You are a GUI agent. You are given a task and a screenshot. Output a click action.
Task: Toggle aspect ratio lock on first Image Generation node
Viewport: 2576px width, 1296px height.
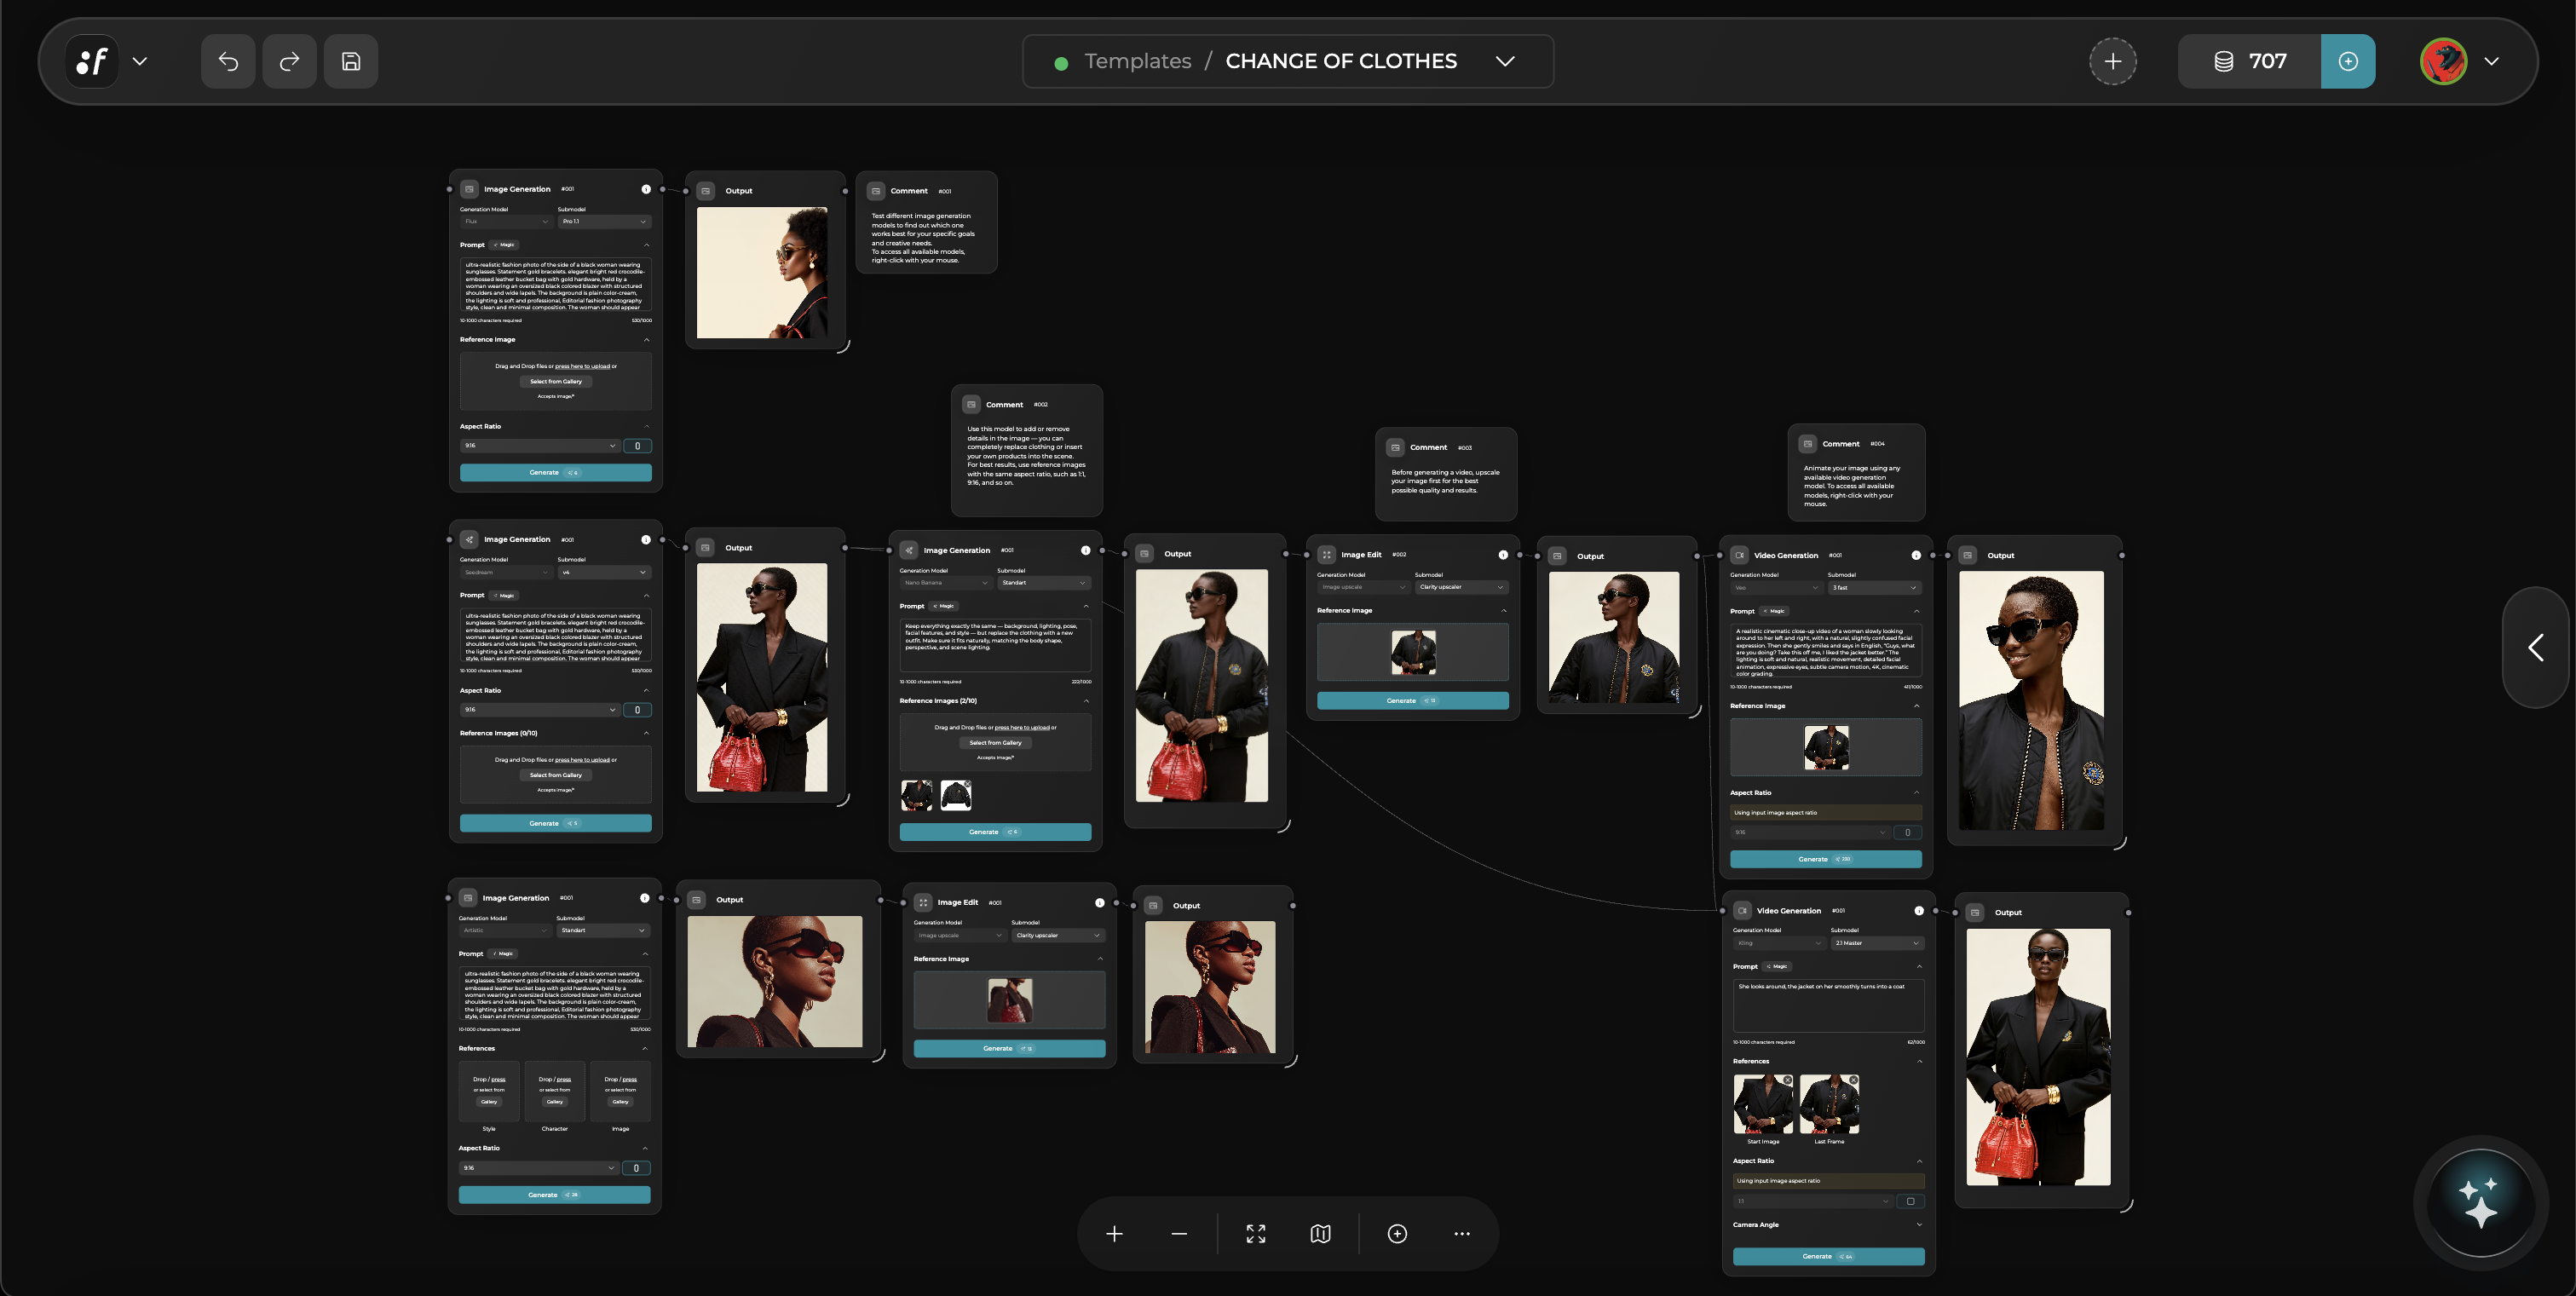click(637, 445)
